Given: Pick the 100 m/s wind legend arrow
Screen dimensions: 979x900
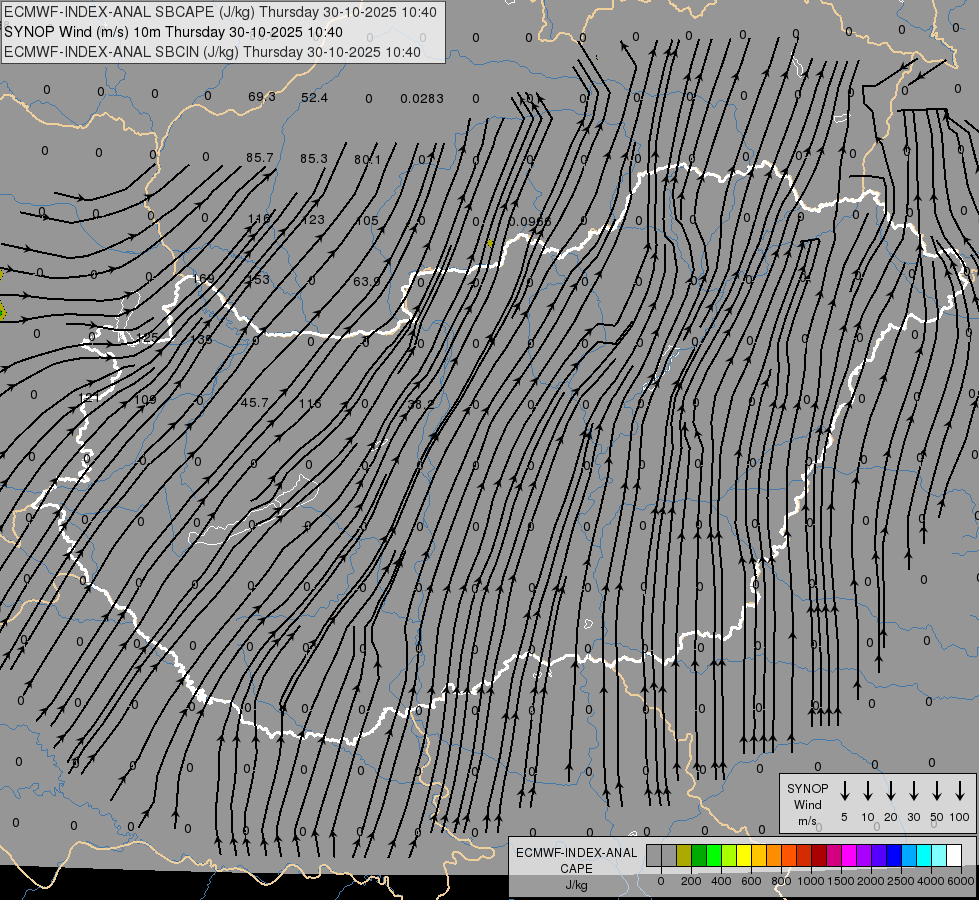Looking at the screenshot, I should pyautogui.click(x=960, y=791).
